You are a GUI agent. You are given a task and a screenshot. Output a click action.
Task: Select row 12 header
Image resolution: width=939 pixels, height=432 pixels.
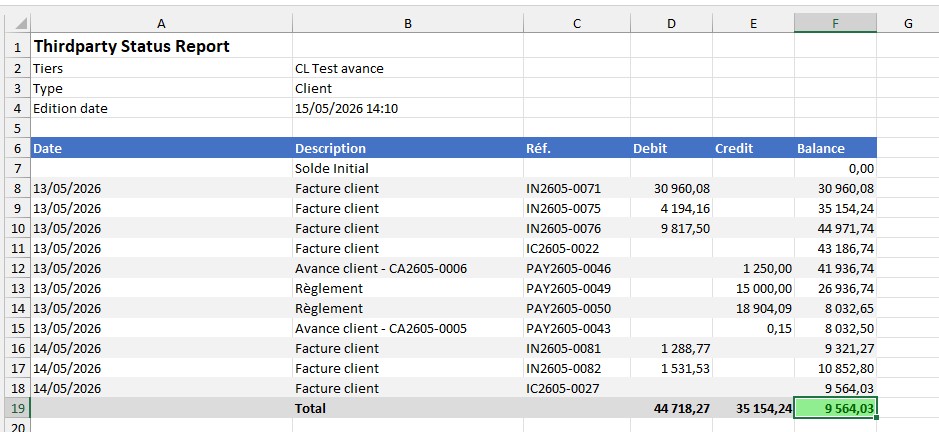coord(18,268)
